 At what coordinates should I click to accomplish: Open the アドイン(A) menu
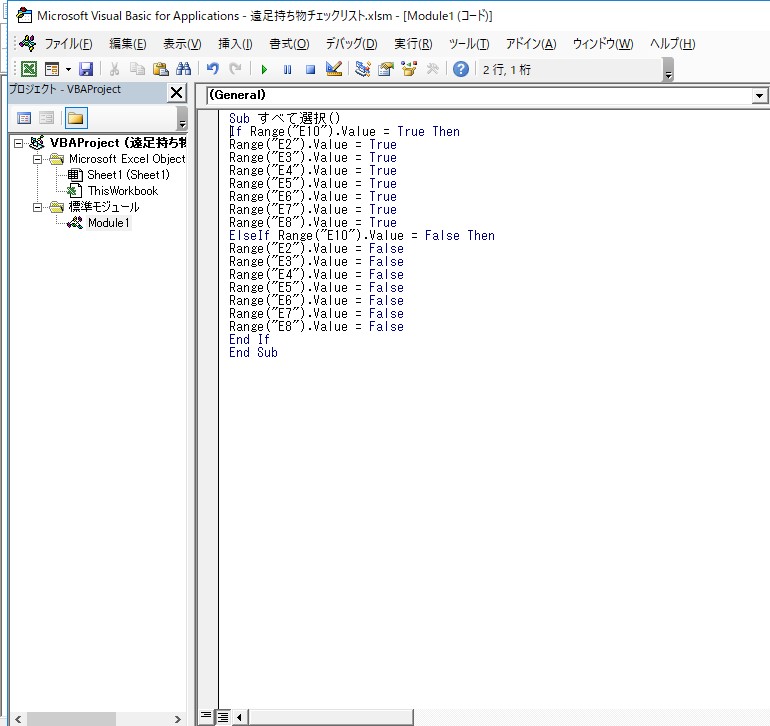click(x=531, y=44)
